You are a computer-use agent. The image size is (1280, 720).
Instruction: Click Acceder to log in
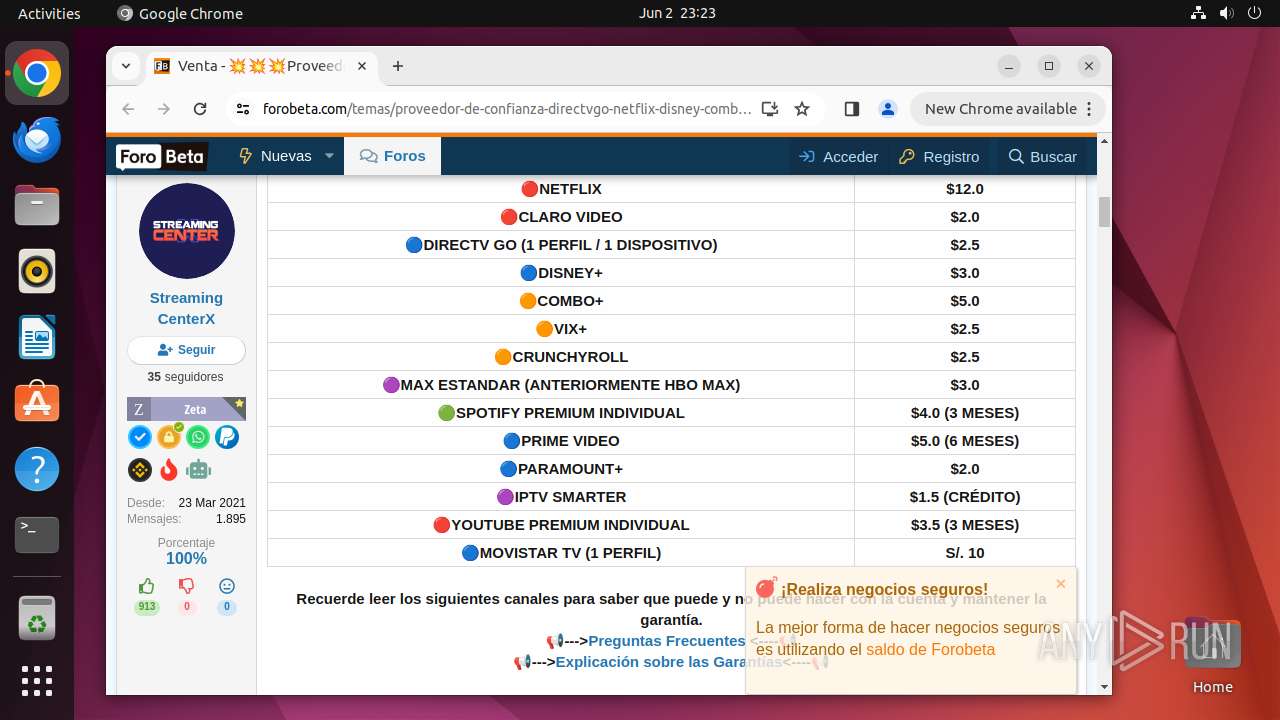click(x=839, y=156)
